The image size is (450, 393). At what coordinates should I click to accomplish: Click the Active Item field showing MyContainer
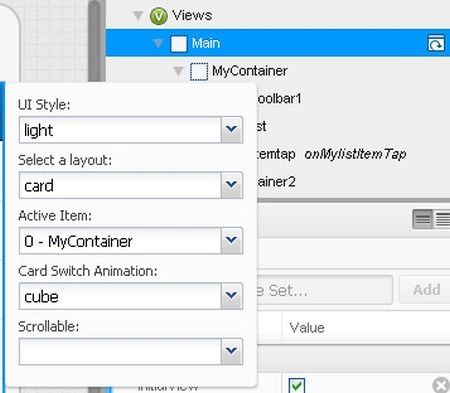pos(120,240)
